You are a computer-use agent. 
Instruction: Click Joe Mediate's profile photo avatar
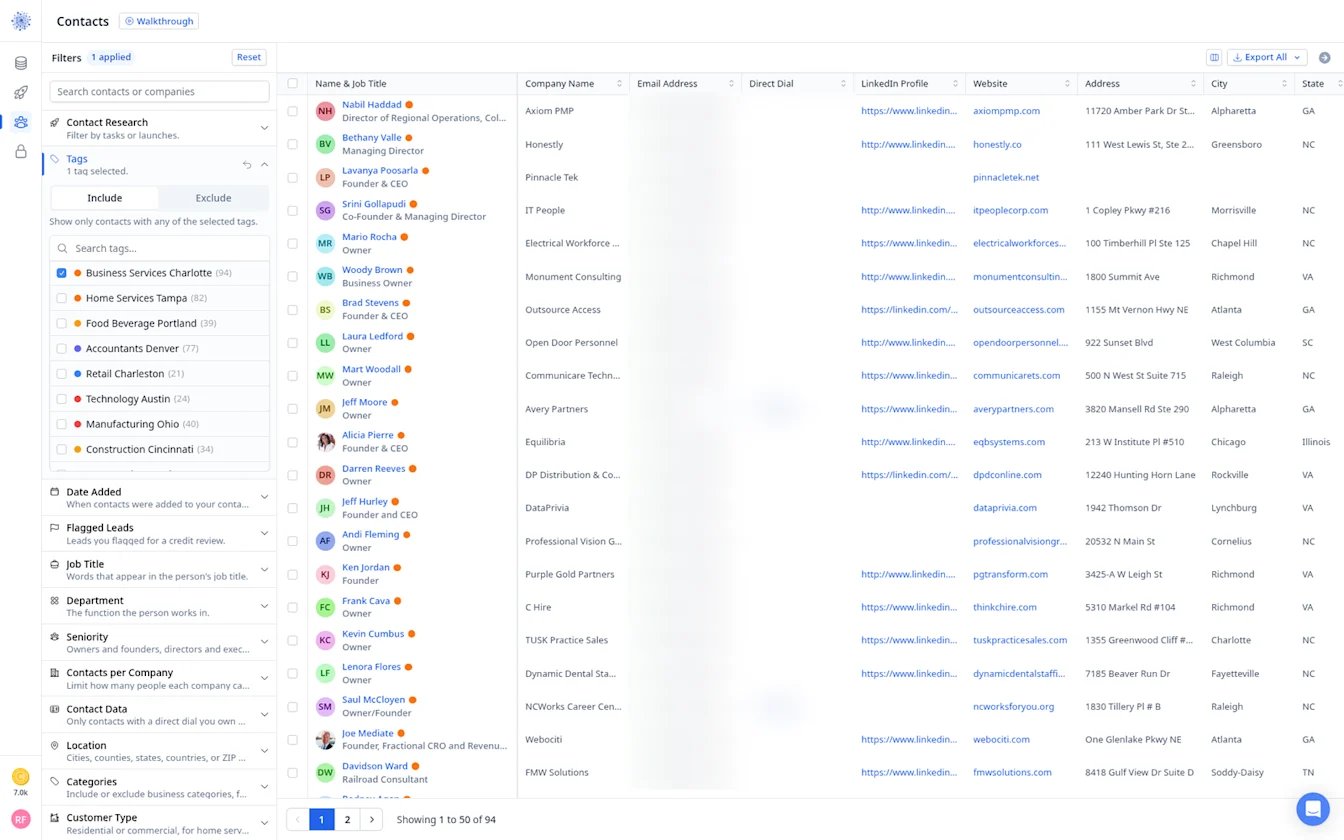point(325,740)
